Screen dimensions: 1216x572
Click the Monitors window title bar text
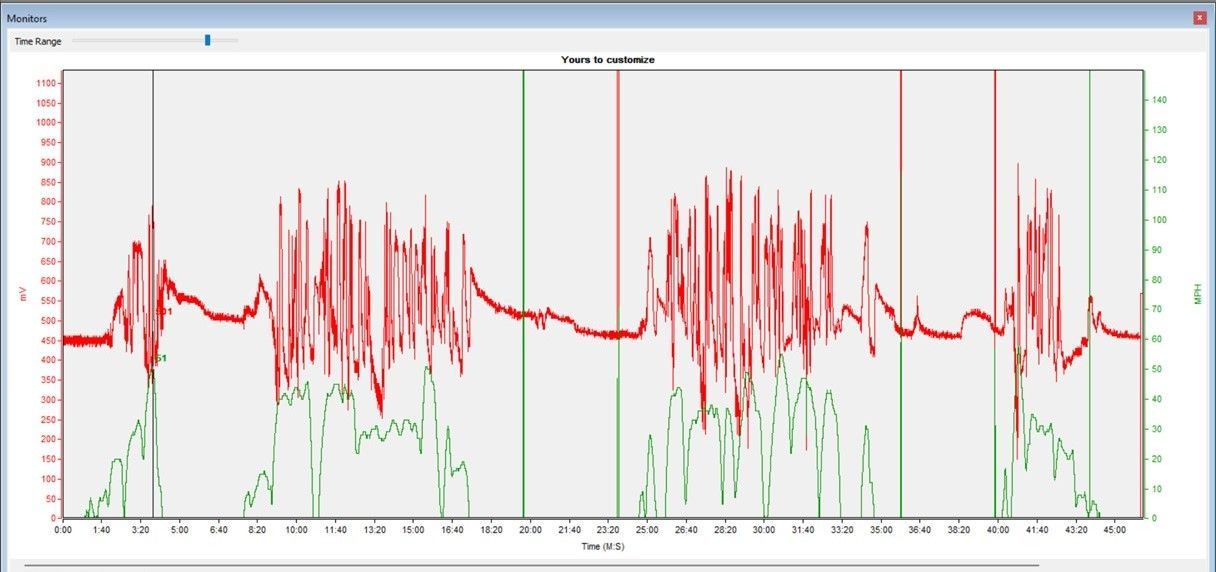(27, 18)
